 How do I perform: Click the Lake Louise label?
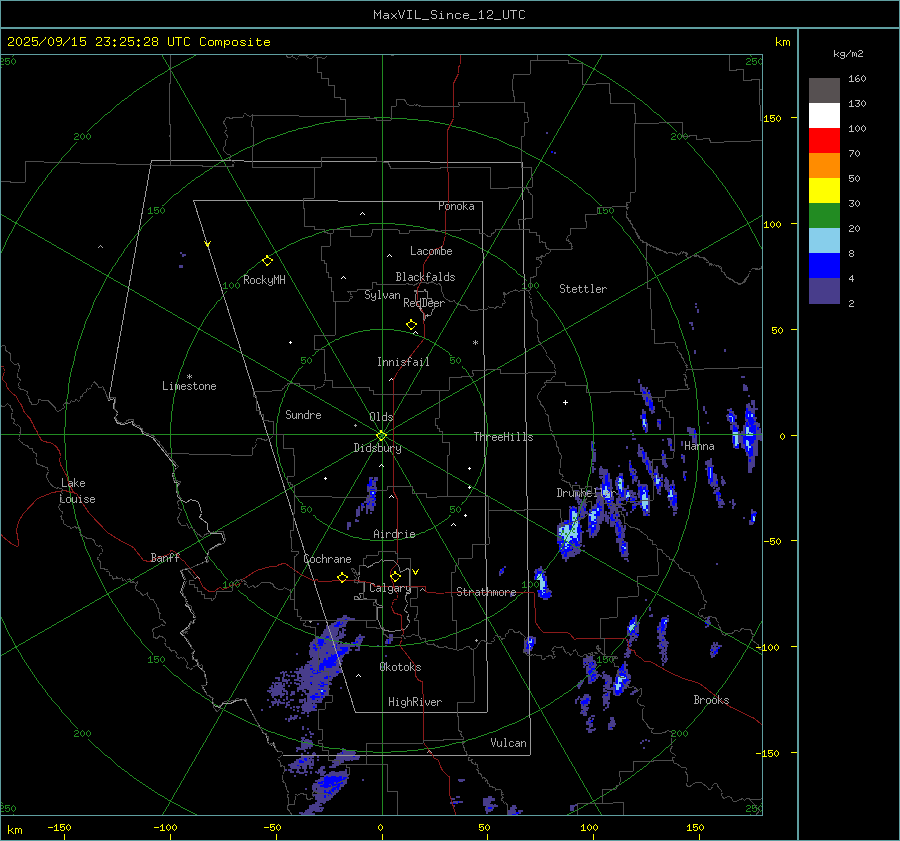(77, 491)
